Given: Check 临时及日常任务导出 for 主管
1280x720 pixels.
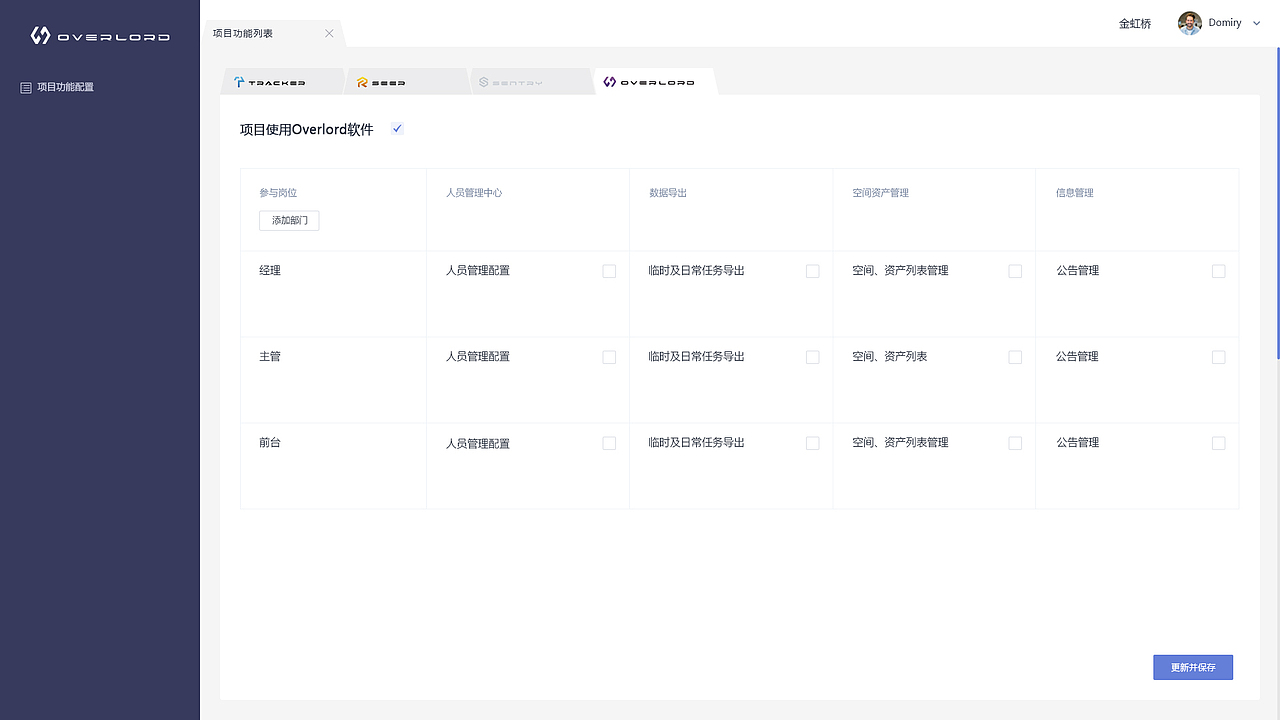Looking at the screenshot, I should 812,357.
